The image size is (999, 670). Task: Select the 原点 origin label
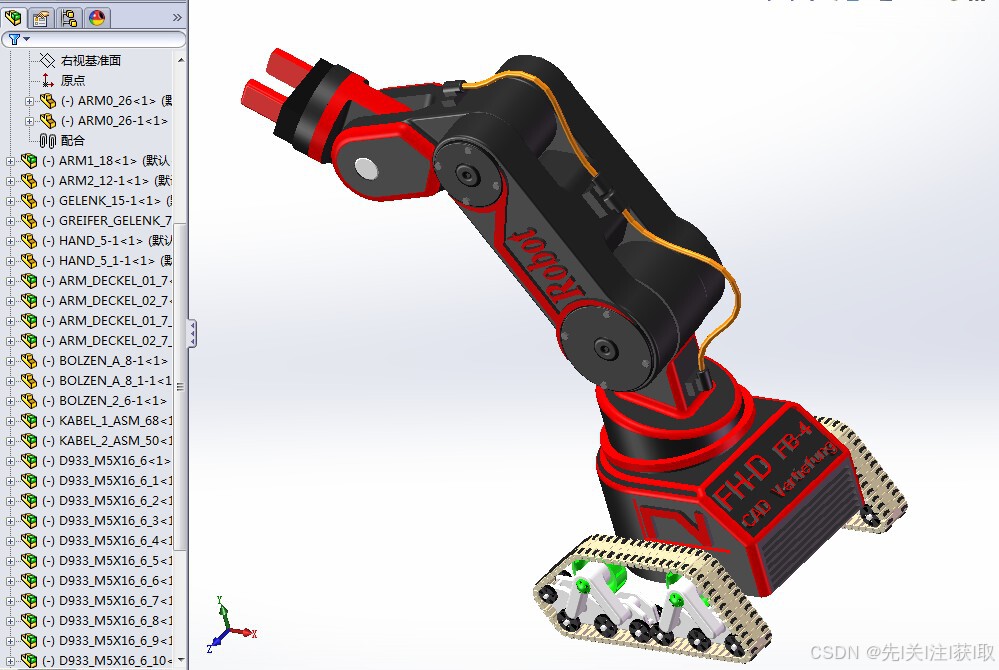click(x=73, y=80)
